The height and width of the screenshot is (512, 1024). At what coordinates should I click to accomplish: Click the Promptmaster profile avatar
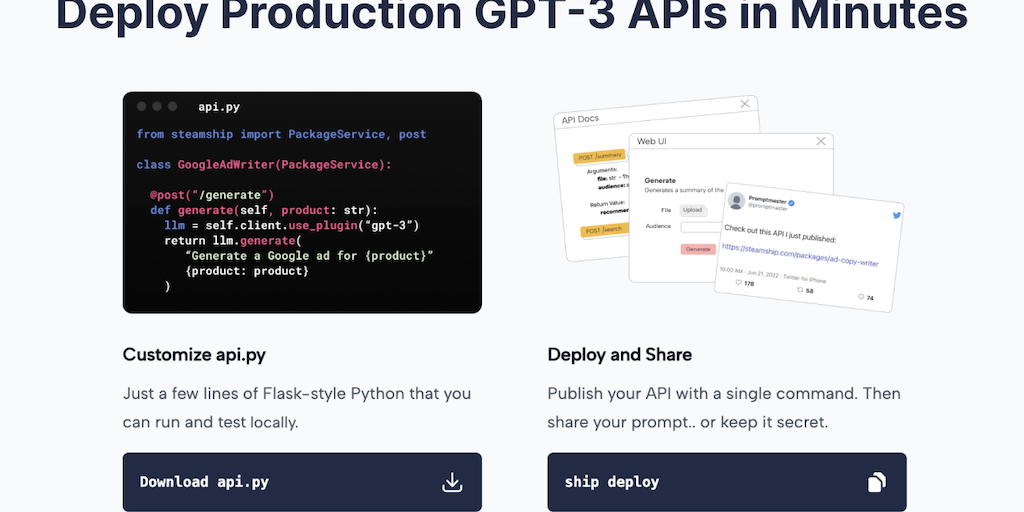737,200
